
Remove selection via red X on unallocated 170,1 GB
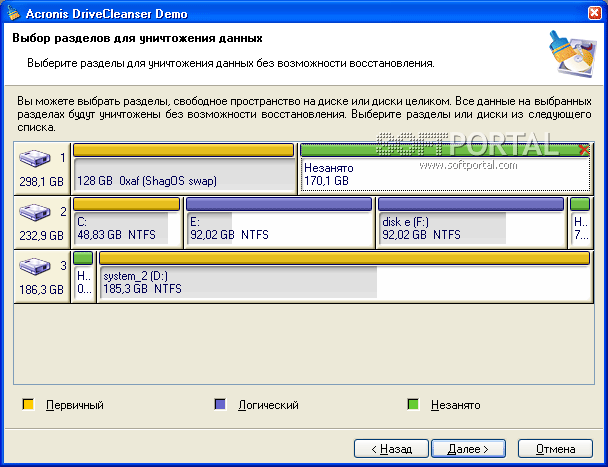(584, 150)
